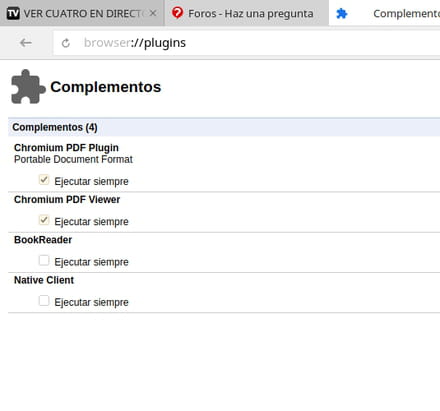Click the browser://plugins address bar
This screenshot has height=411, width=440.
click(x=247, y=43)
